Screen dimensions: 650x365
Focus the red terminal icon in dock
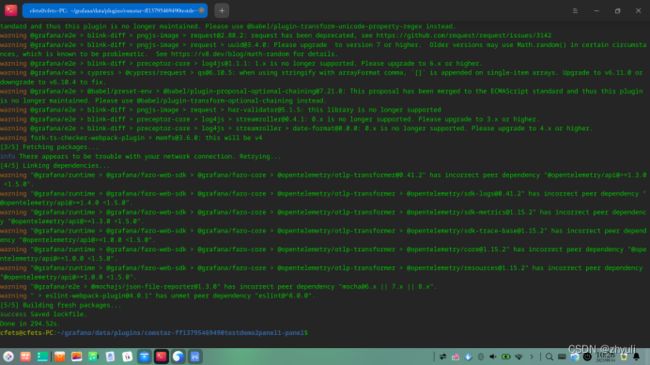[161, 356]
